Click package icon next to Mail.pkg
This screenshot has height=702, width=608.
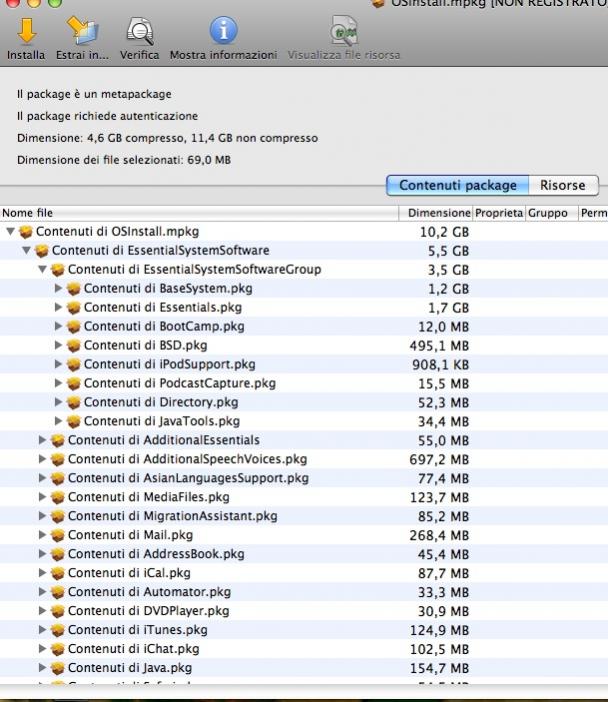[x=58, y=535]
